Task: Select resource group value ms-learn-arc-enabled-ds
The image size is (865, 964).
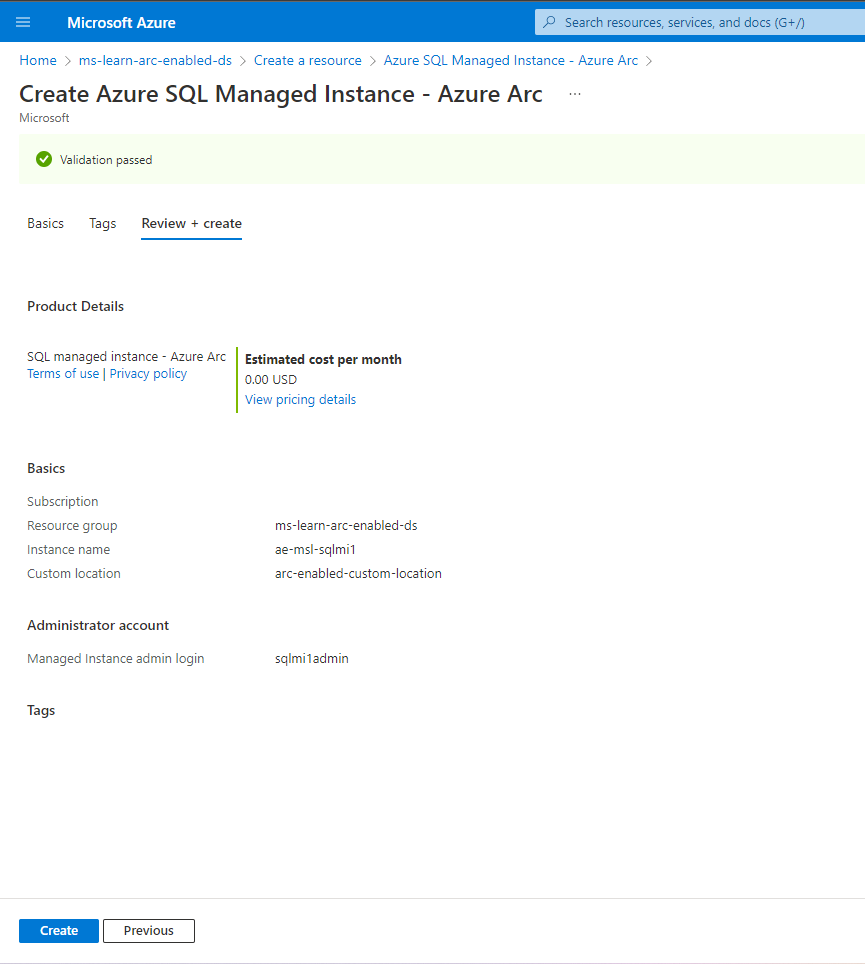Action: 346,526
